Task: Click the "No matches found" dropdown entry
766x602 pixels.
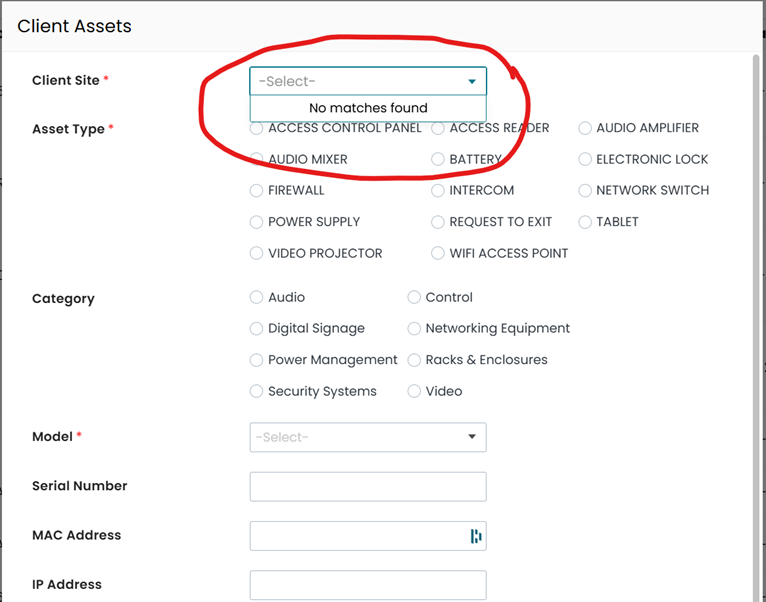Action: tap(368, 108)
